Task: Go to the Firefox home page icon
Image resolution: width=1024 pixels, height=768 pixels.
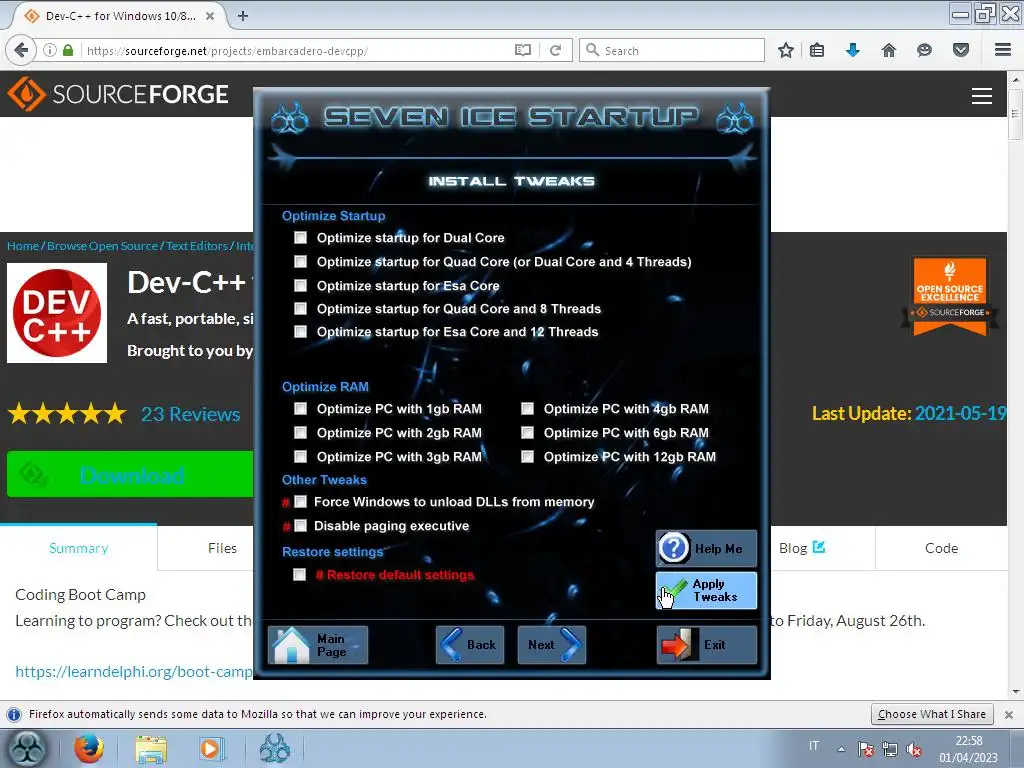Action: [x=889, y=50]
